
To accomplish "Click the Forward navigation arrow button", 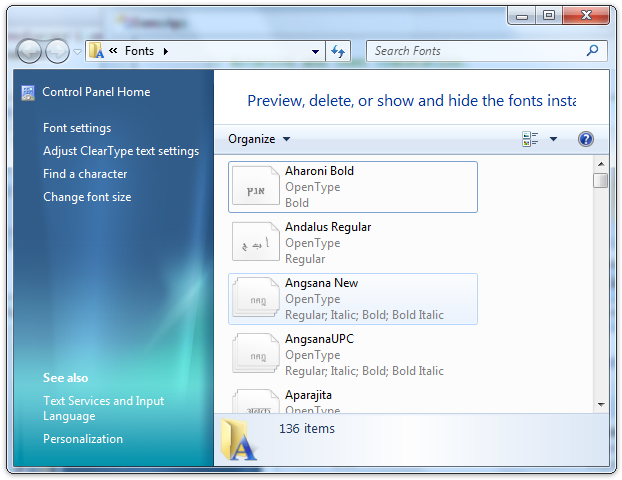I will pos(57,51).
